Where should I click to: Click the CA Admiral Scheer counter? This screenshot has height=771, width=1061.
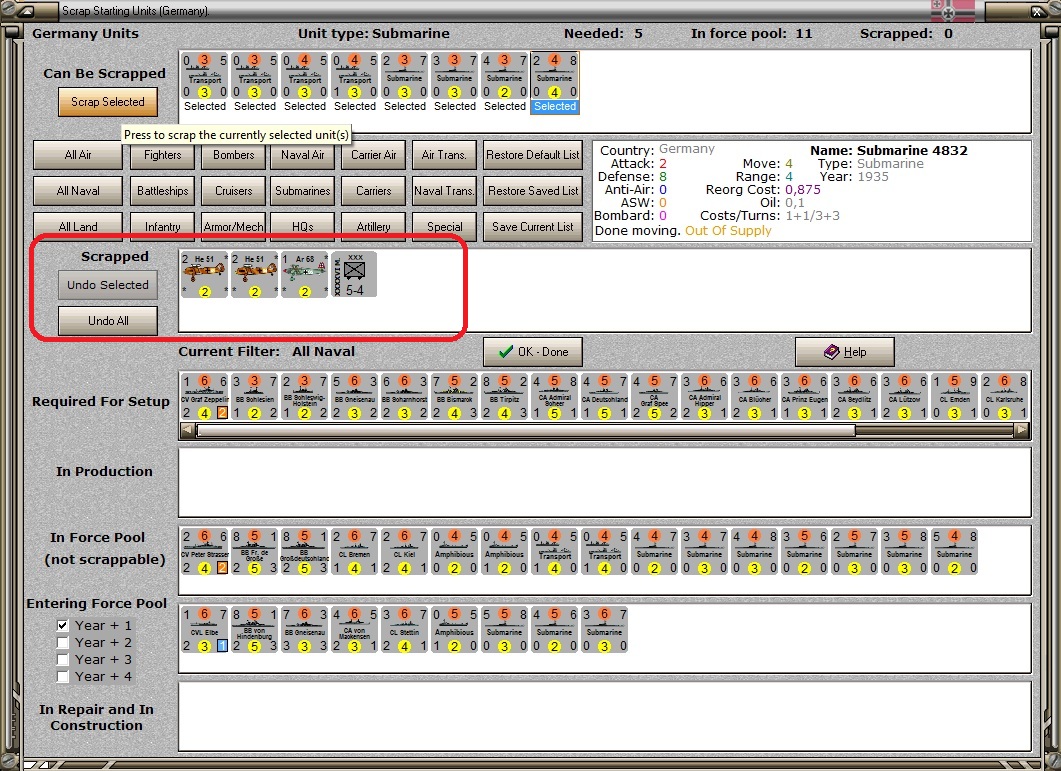pos(555,397)
